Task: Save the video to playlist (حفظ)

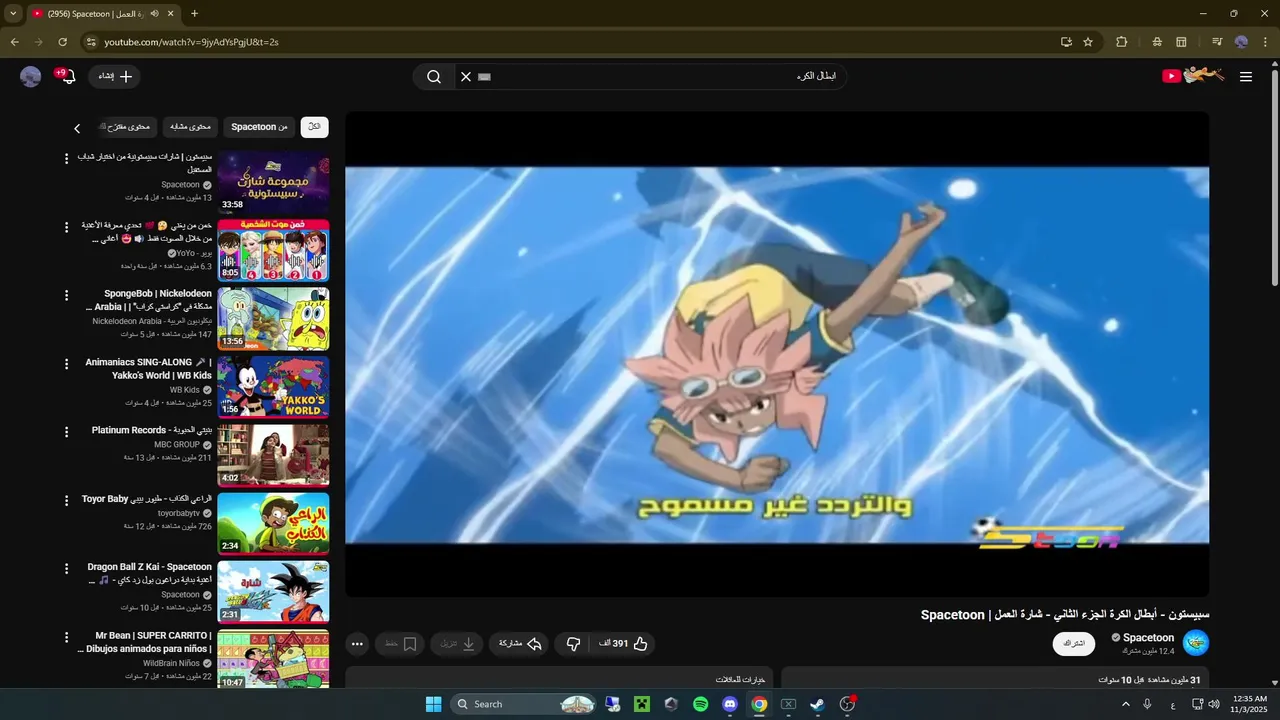Action: (x=400, y=643)
